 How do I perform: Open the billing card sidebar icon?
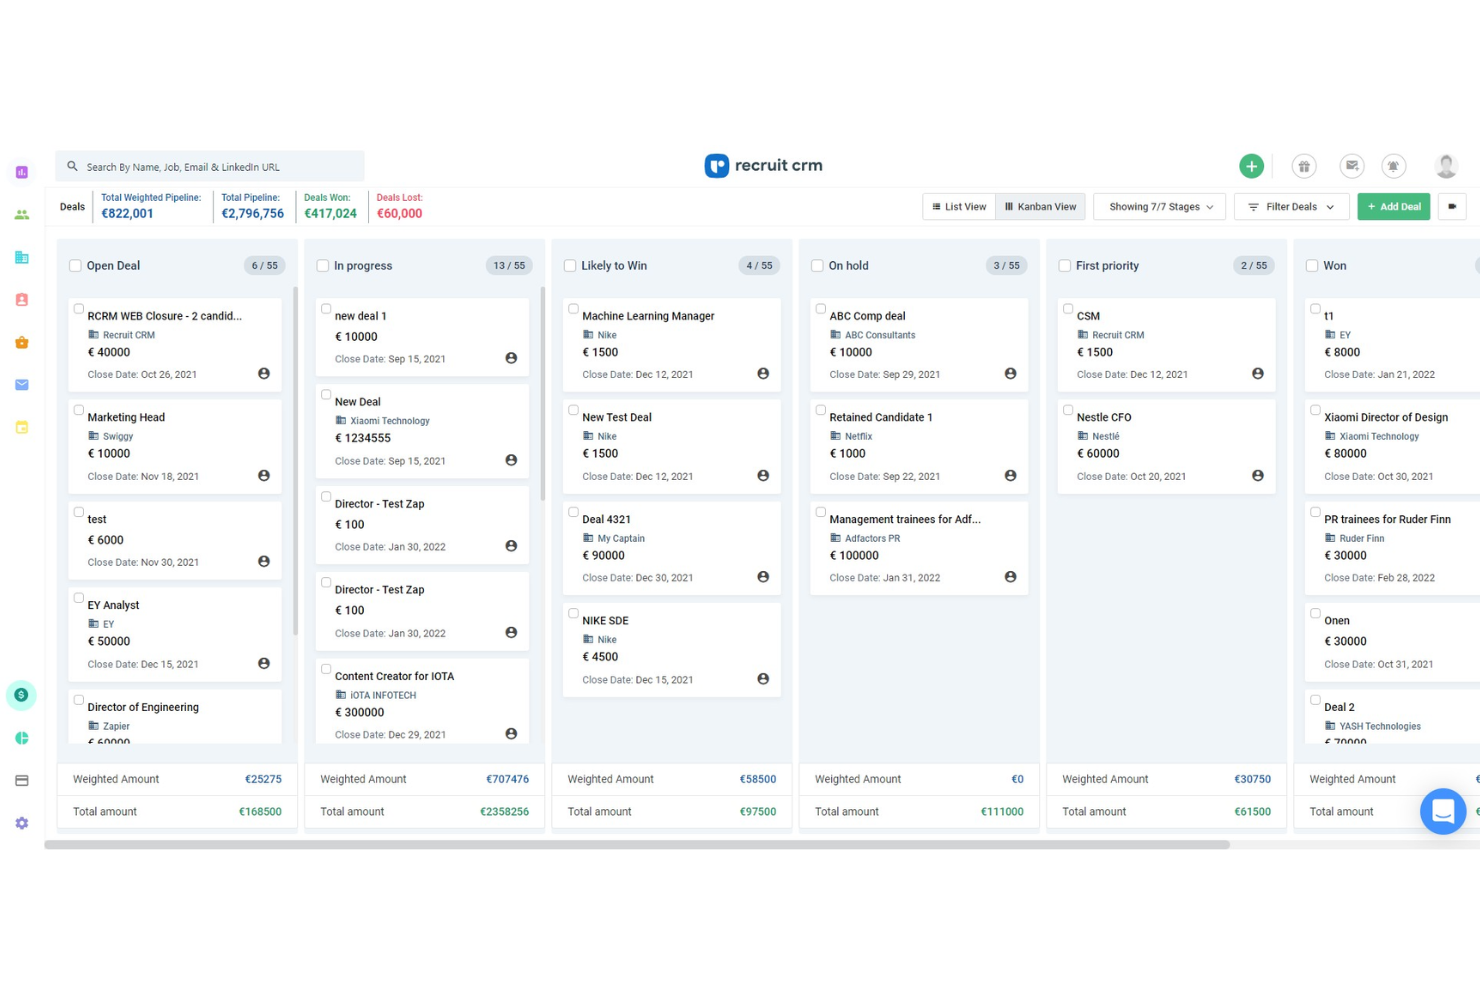pyautogui.click(x=22, y=780)
